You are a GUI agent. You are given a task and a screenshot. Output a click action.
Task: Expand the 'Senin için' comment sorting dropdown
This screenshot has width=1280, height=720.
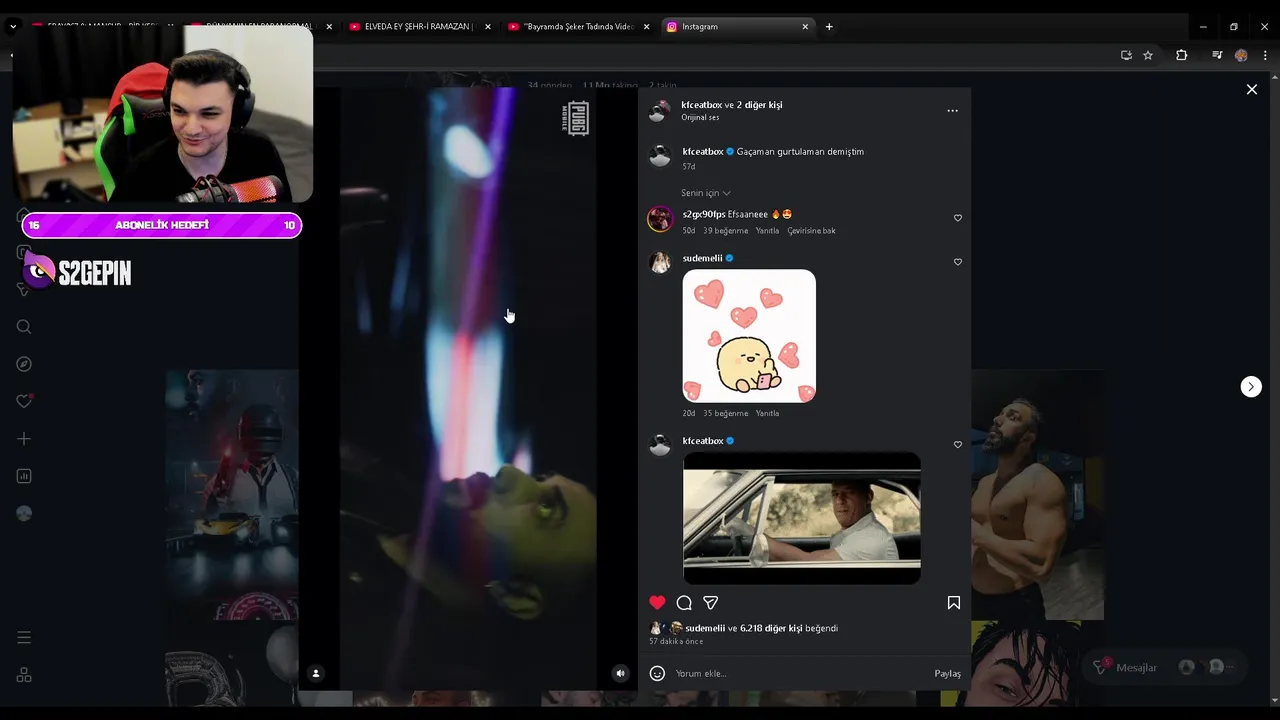[x=706, y=193]
